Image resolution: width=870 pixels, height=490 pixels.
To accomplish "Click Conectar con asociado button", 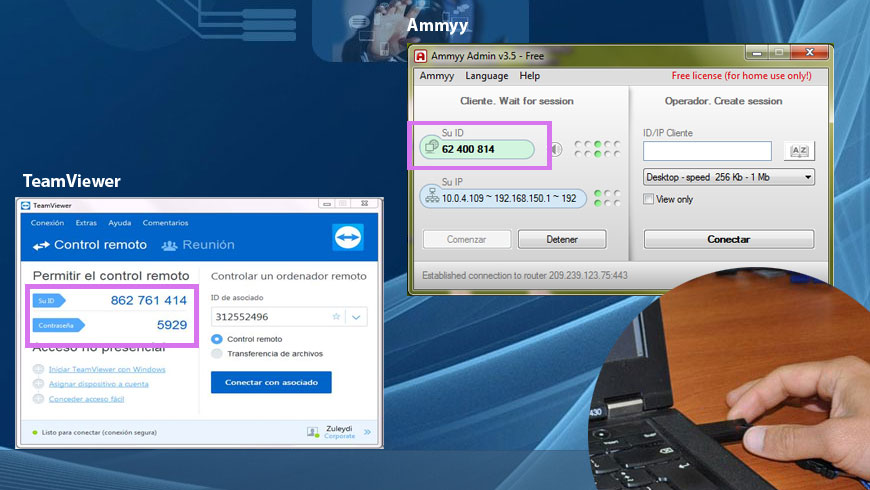I will [271, 382].
